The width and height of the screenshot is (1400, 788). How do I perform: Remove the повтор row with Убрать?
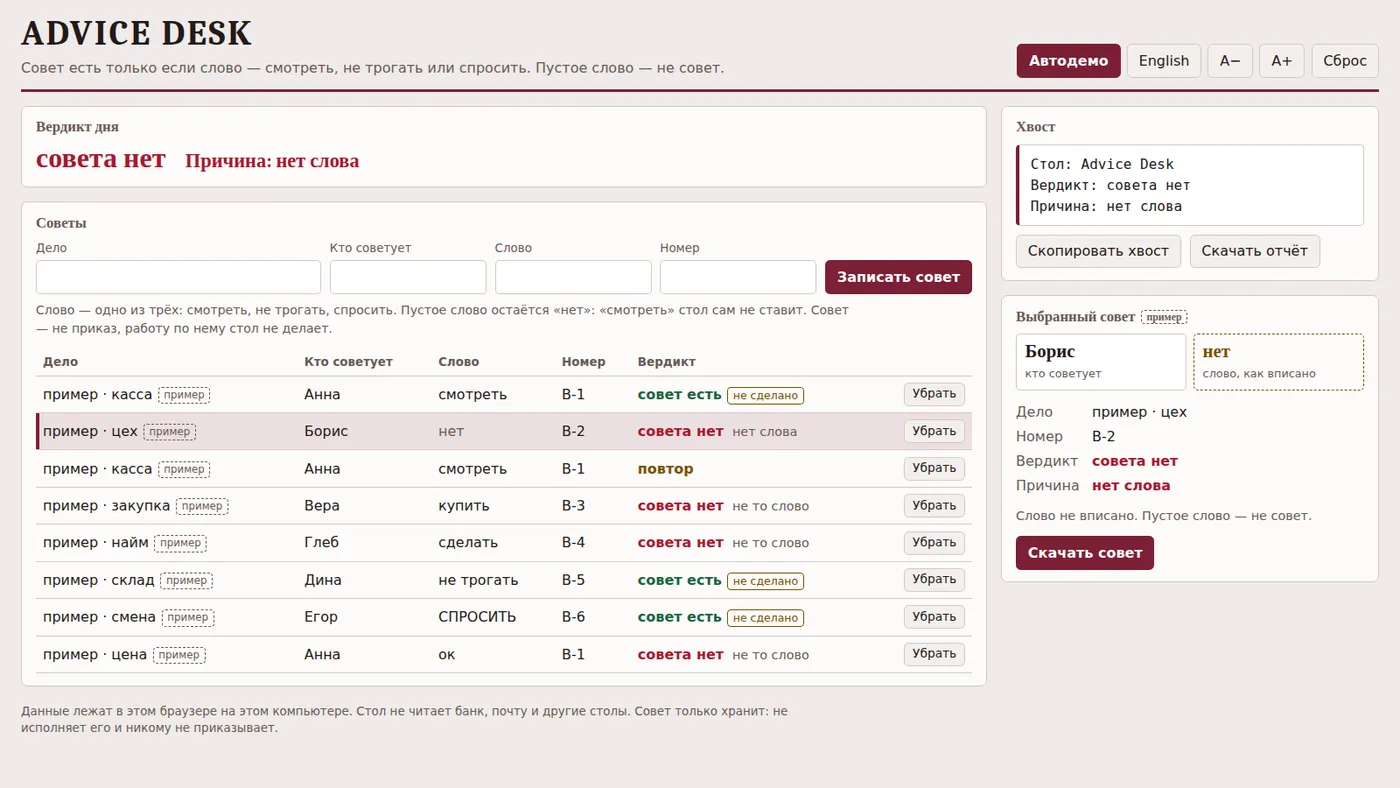[934, 468]
